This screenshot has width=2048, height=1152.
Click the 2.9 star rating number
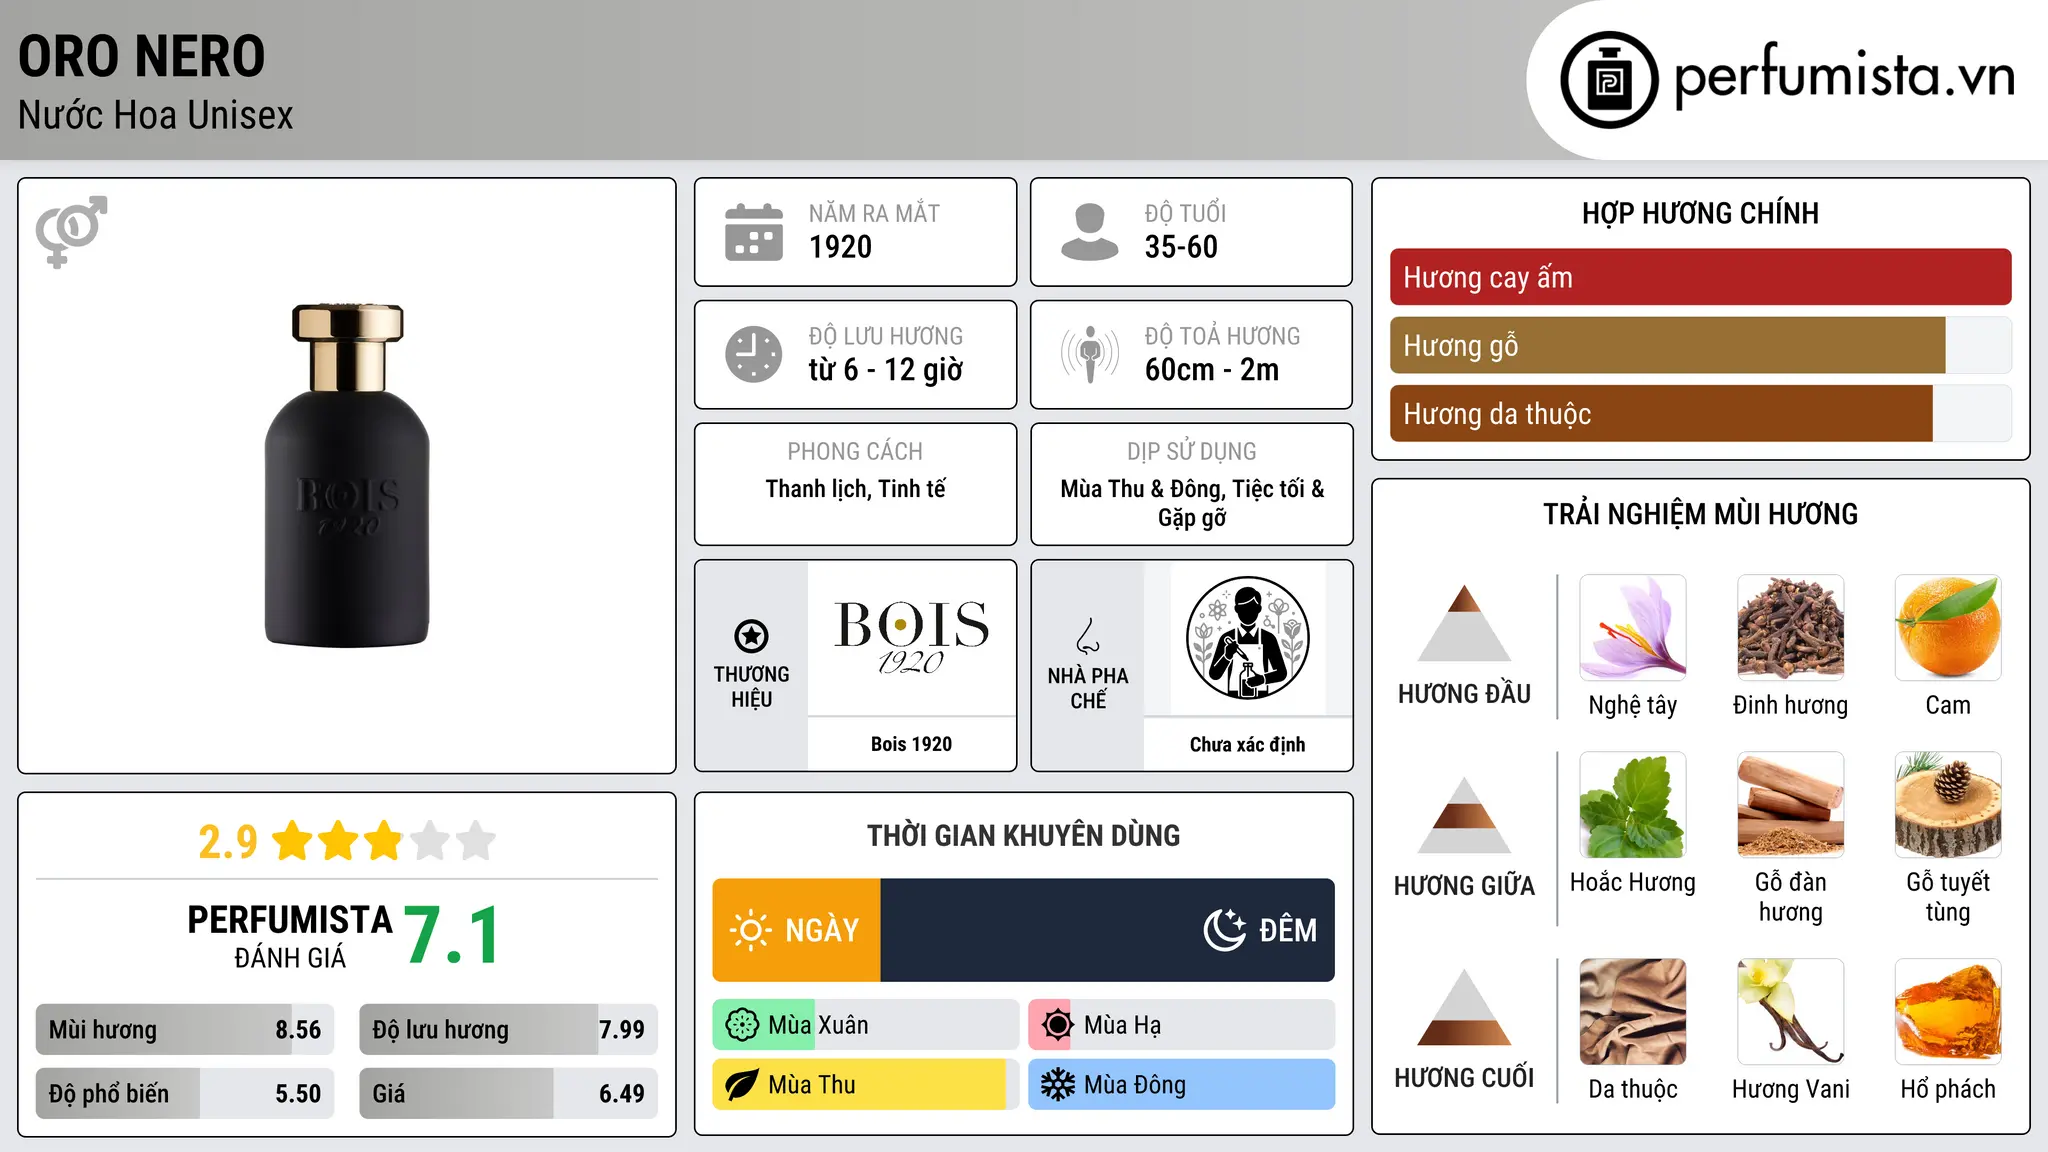click(228, 842)
